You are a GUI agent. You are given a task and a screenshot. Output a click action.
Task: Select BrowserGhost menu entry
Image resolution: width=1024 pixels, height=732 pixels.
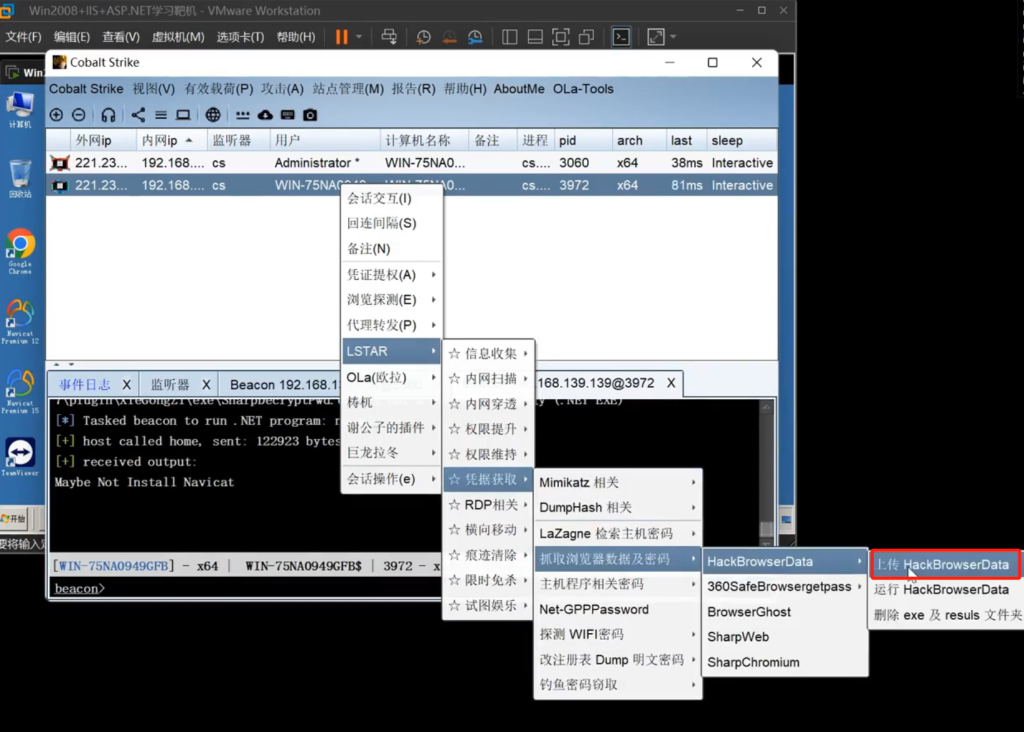click(785, 612)
